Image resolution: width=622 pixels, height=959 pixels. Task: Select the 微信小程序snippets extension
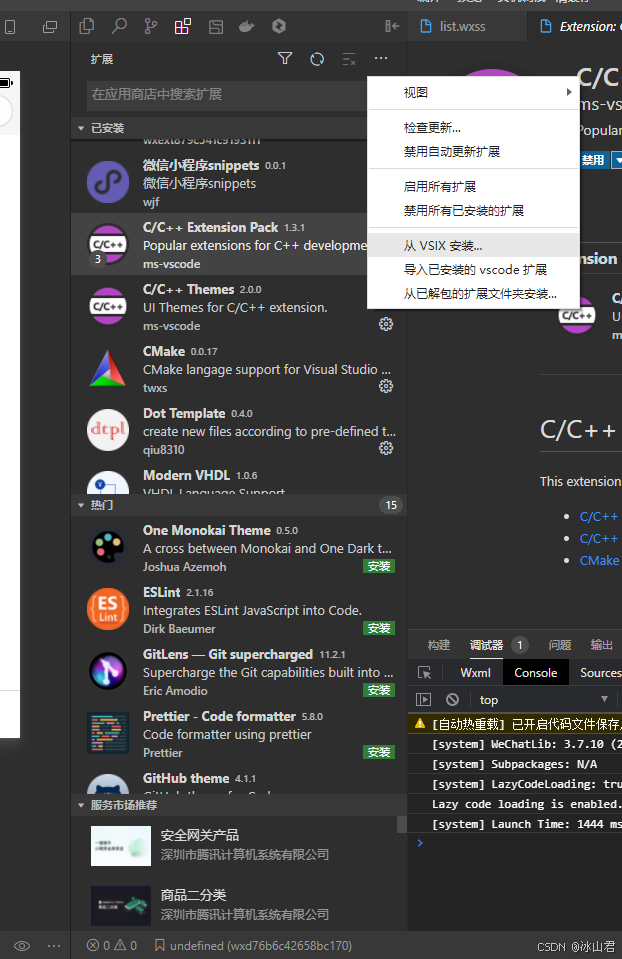pos(239,182)
